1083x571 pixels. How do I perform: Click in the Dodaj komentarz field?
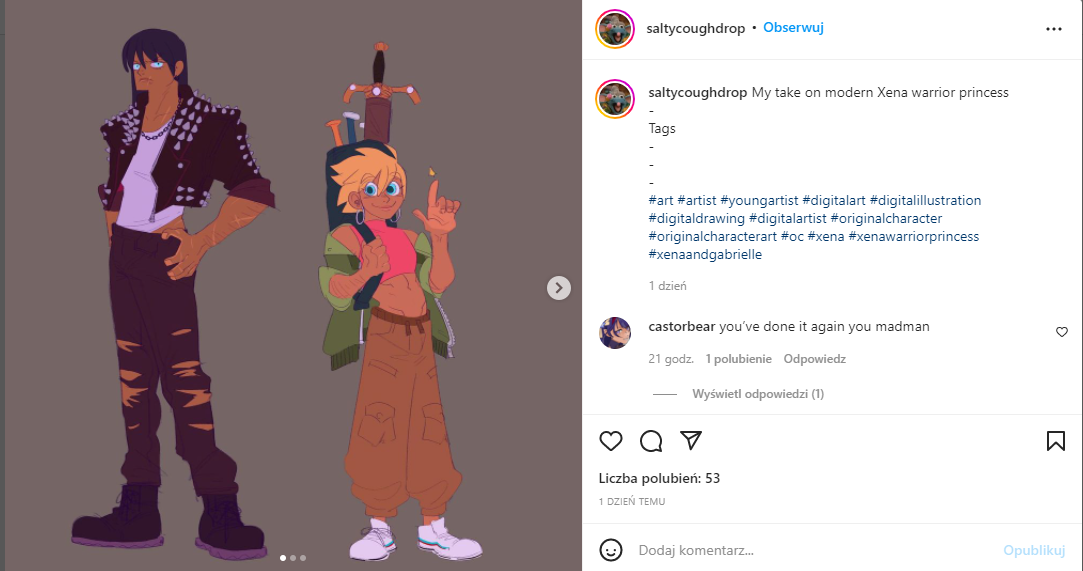tap(815, 550)
